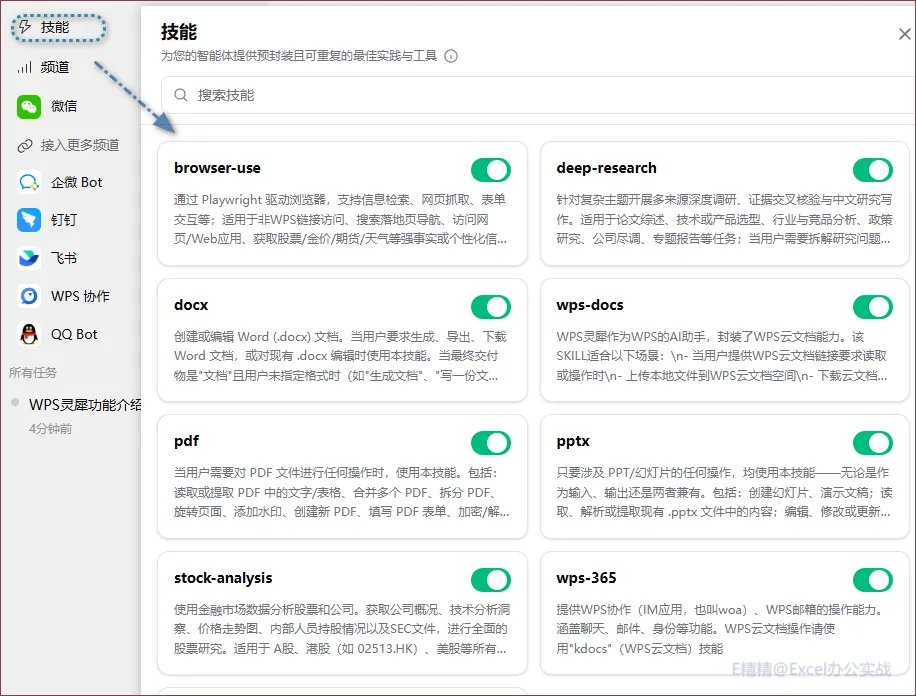
Task: Click the magnifier icon in the search box
Action: [181, 95]
